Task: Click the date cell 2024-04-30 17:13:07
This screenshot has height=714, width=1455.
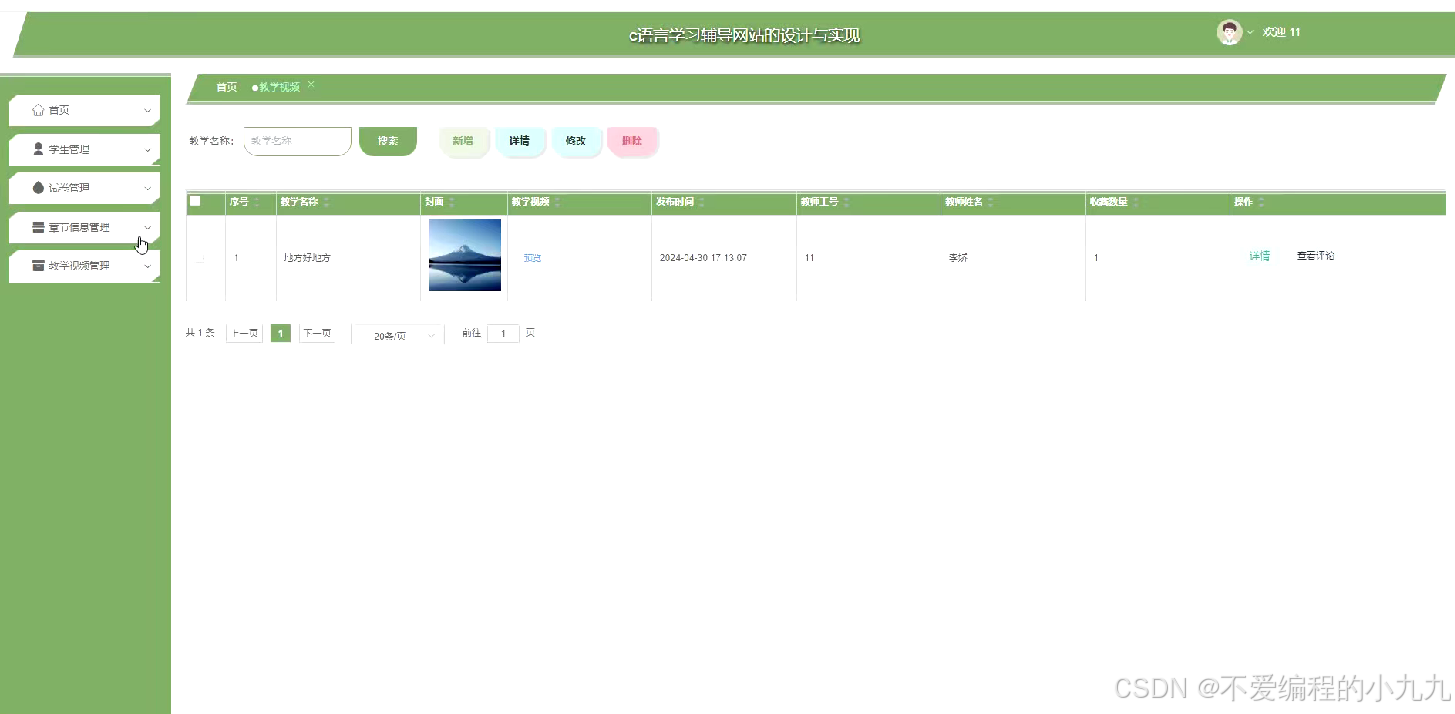Action: 704,258
